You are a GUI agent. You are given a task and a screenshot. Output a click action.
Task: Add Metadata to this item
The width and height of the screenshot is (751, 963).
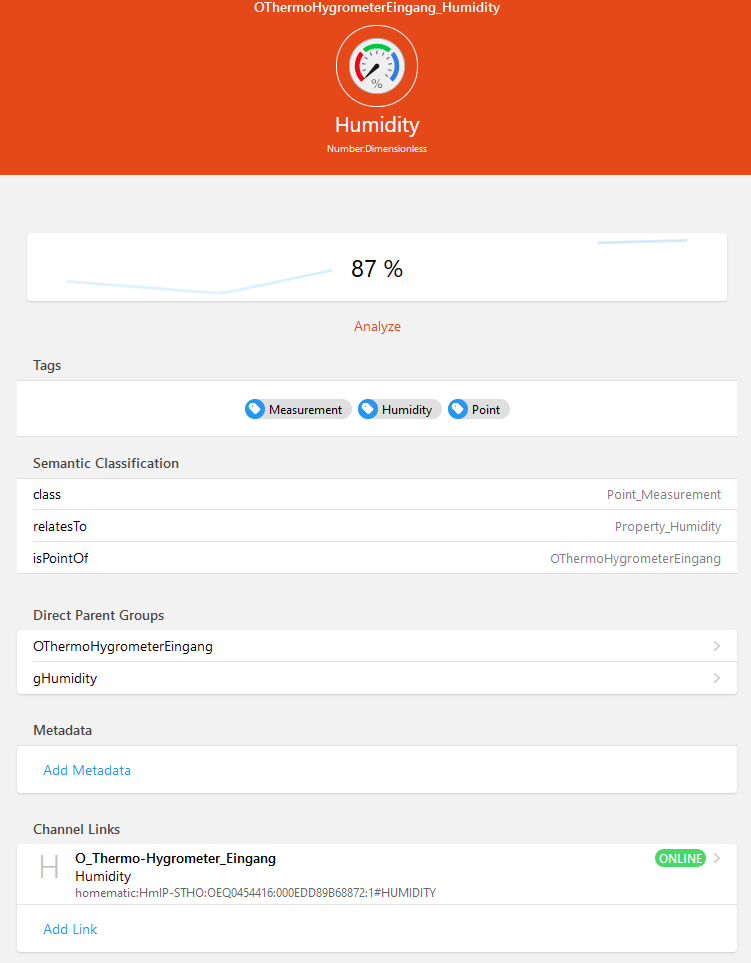pyautogui.click(x=87, y=770)
